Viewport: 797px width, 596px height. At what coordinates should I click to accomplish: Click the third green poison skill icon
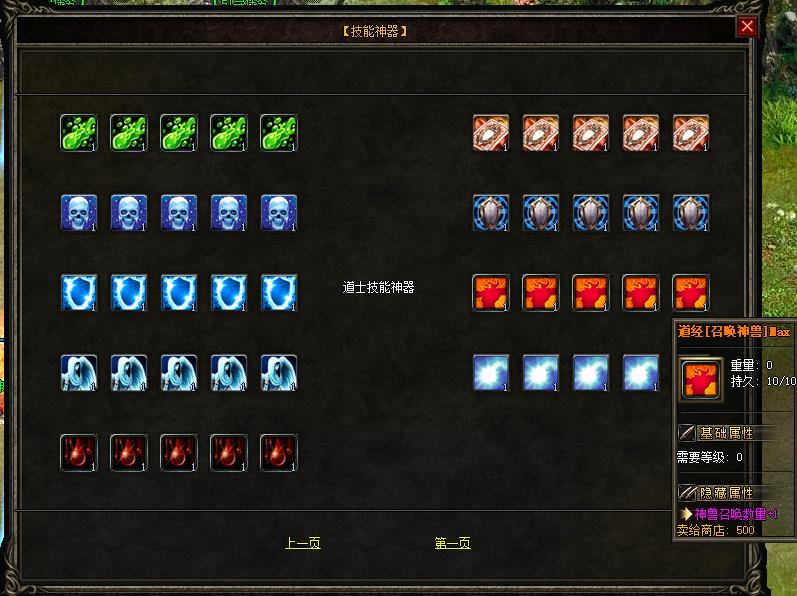pos(179,133)
